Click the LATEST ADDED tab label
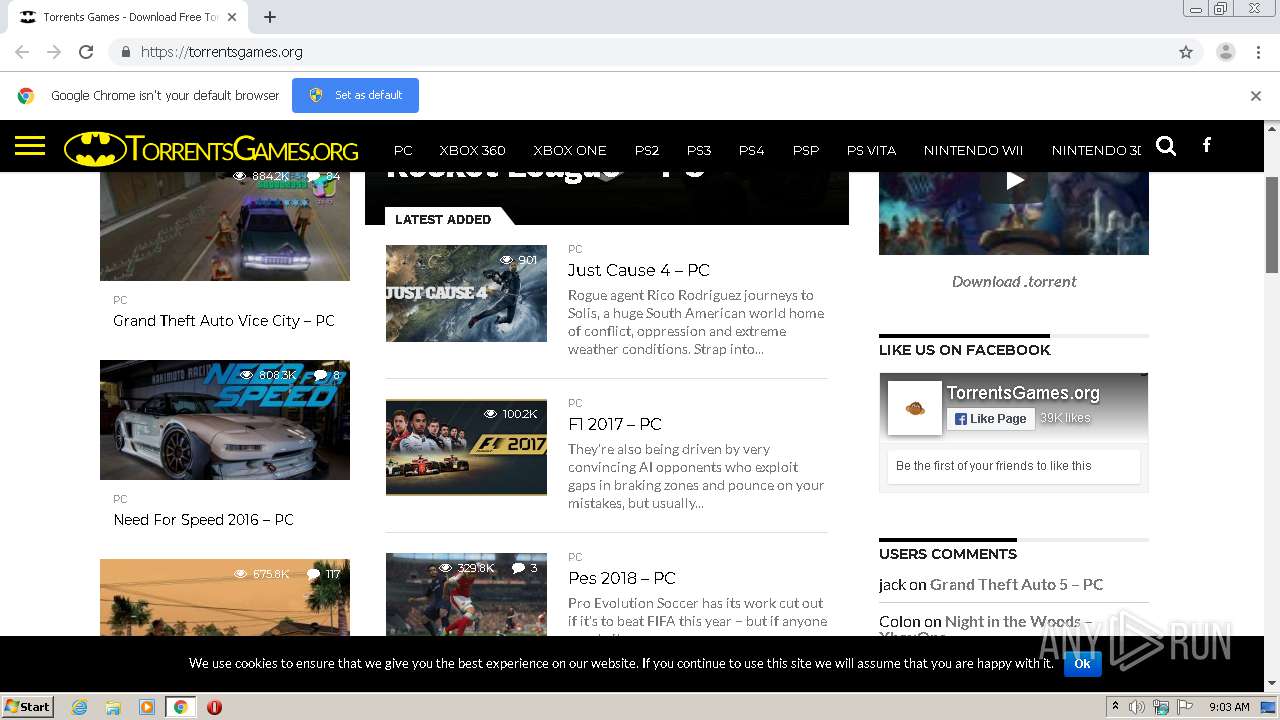Viewport: 1280px width, 720px height. click(443, 219)
